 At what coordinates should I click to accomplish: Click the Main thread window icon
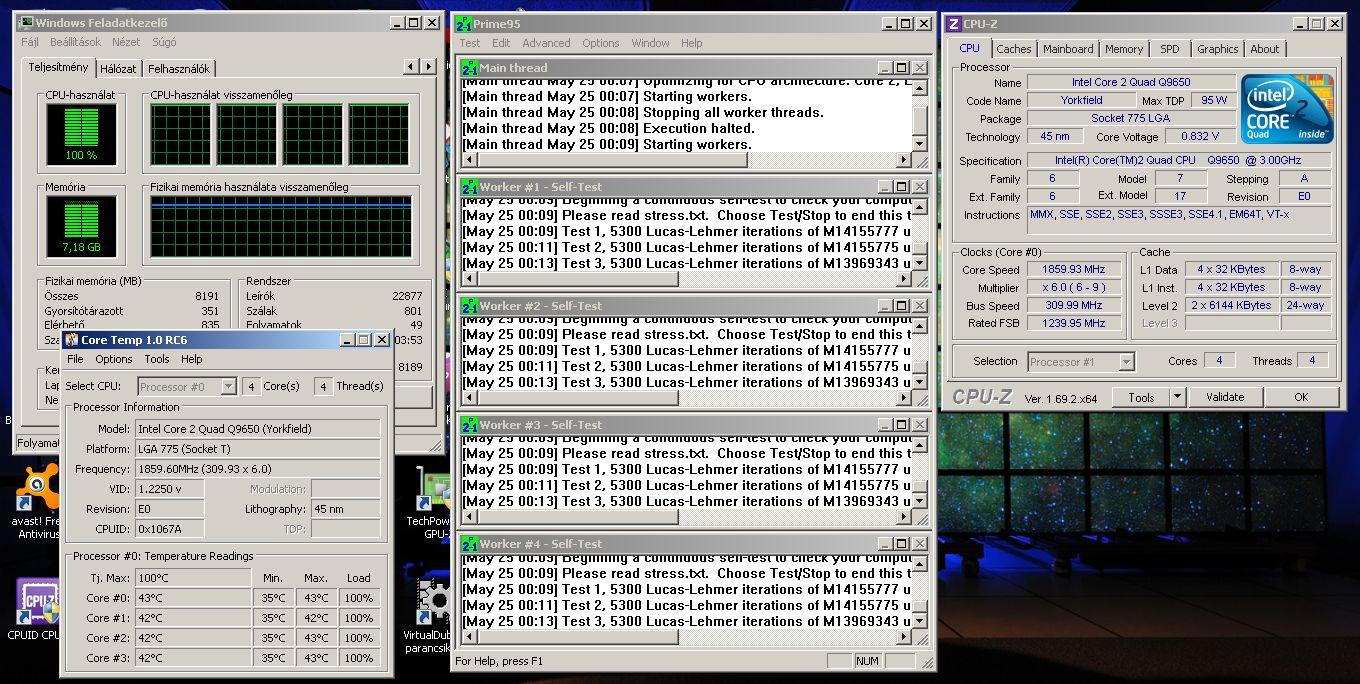tap(469, 68)
